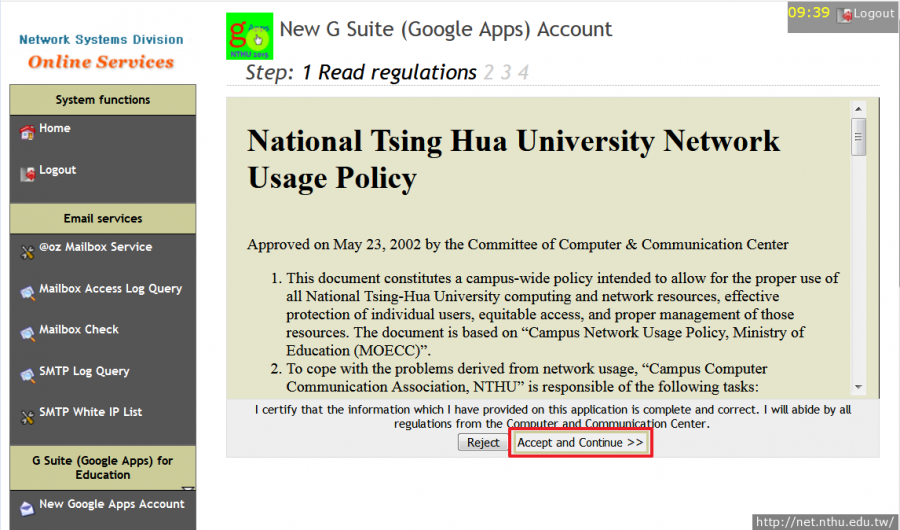Click the Mailbox Check icon

[x=27, y=333]
